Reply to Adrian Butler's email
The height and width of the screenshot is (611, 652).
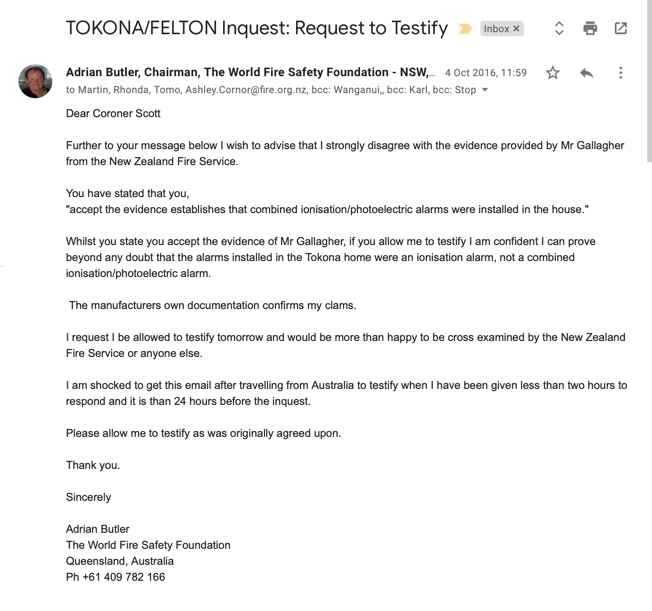pyautogui.click(x=587, y=73)
